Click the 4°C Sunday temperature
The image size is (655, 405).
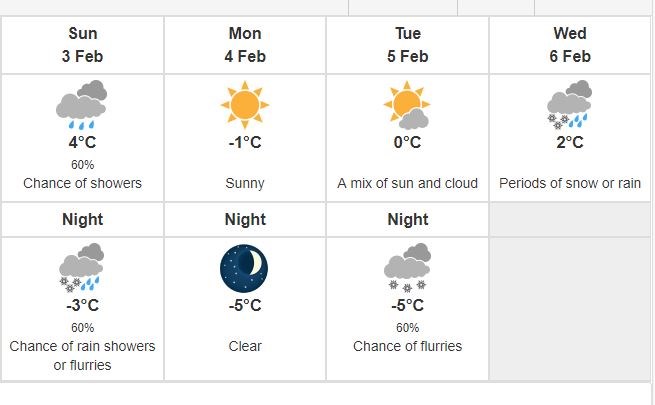pyautogui.click(x=82, y=142)
